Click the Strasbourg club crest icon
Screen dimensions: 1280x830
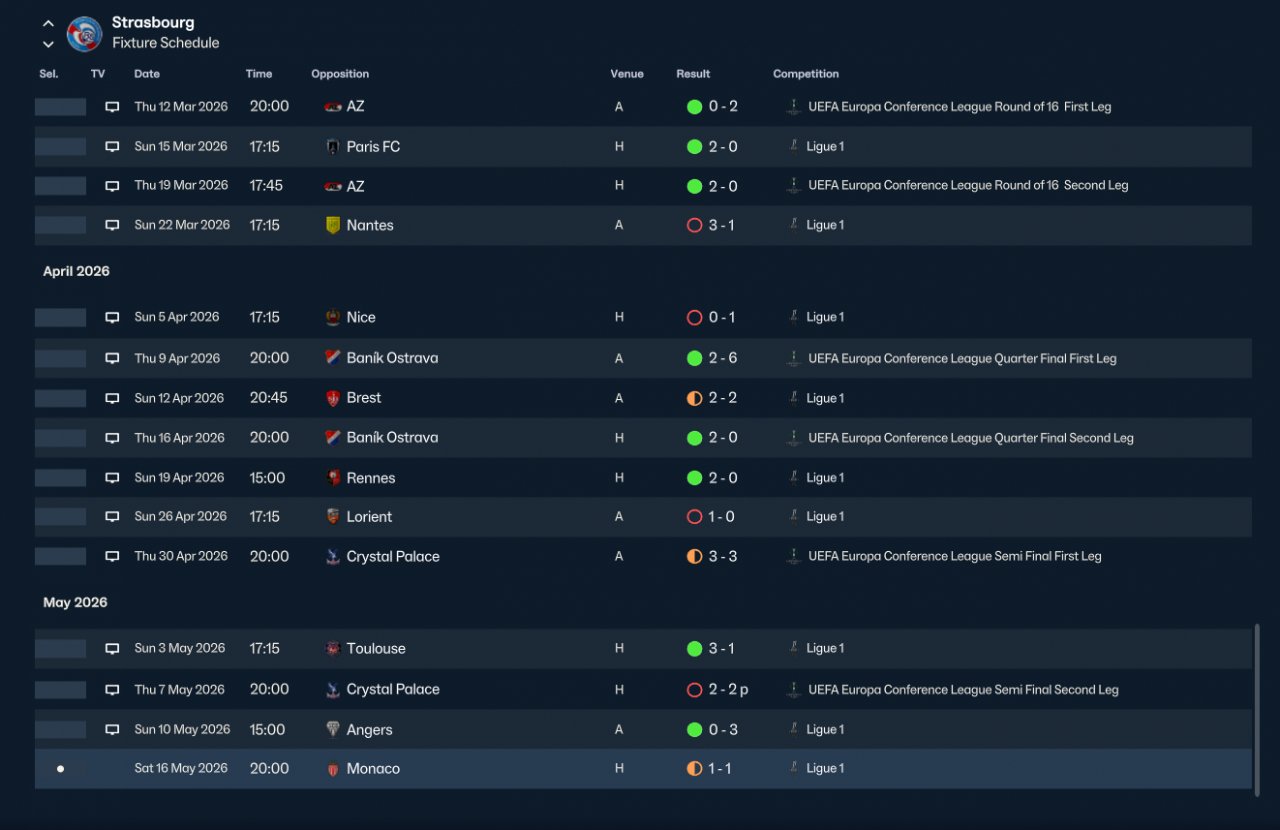84,34
